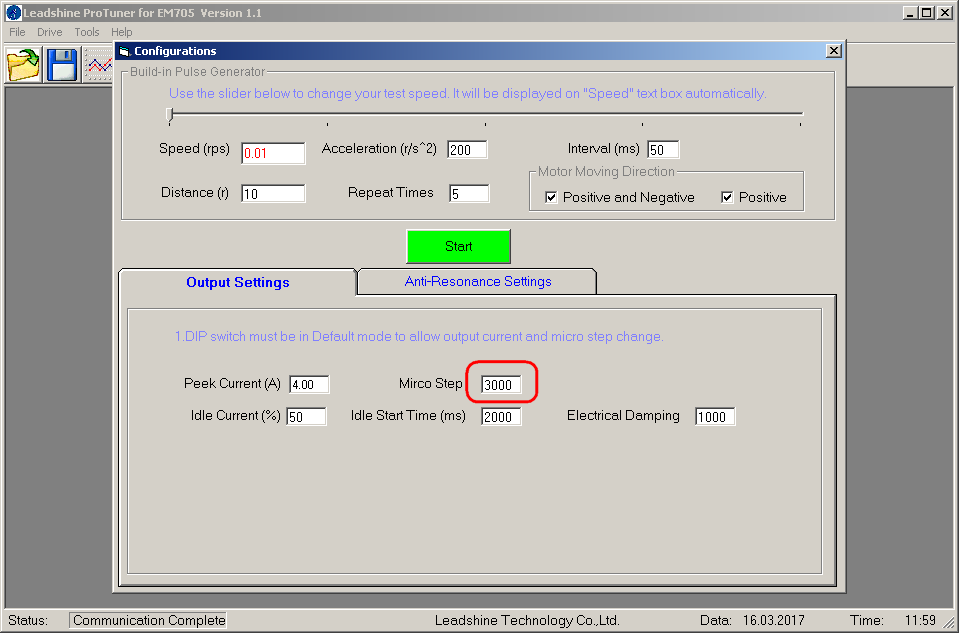959x633 pixels.
Task: Click the Idle Start Time field
Action: 502,416
